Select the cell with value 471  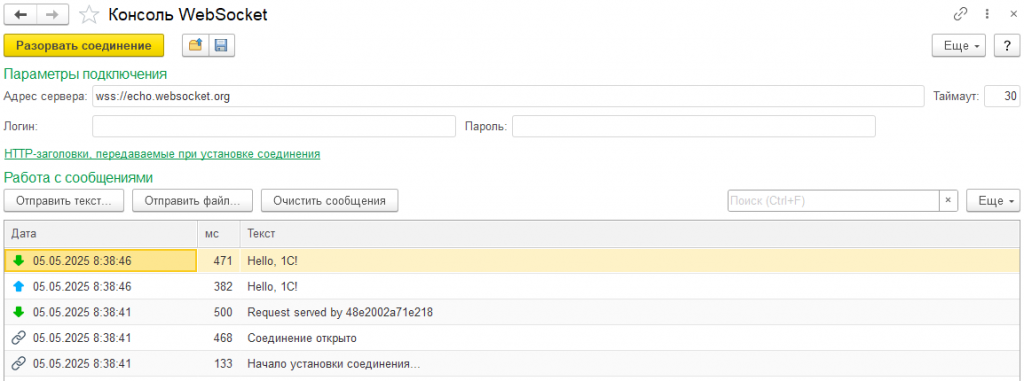(x=219, y=260)
